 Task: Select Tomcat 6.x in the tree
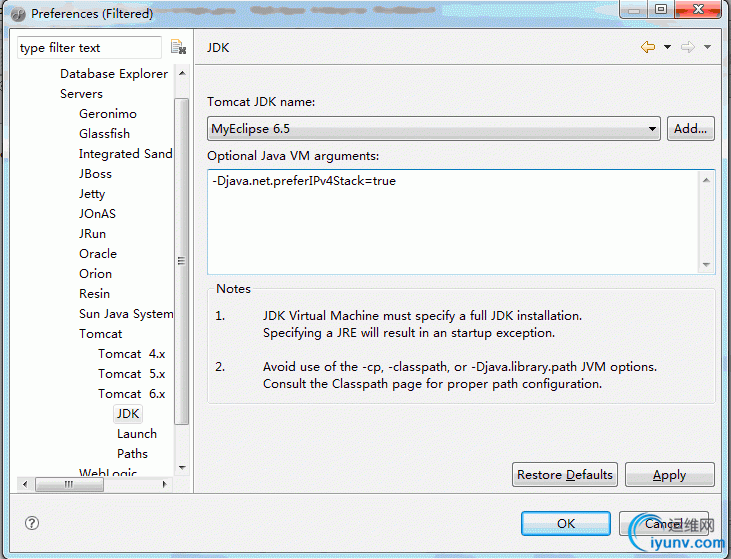[x=131, y=394]
